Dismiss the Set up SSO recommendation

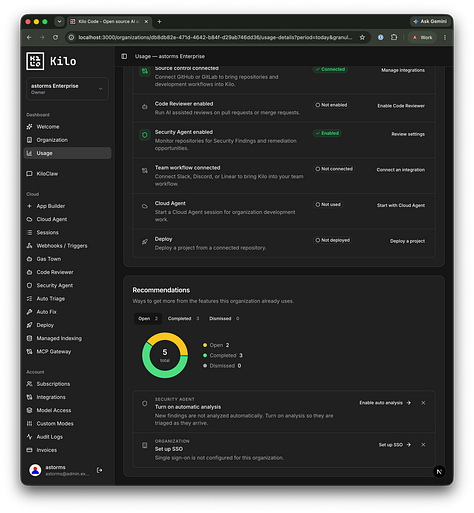tap(423, 445)
